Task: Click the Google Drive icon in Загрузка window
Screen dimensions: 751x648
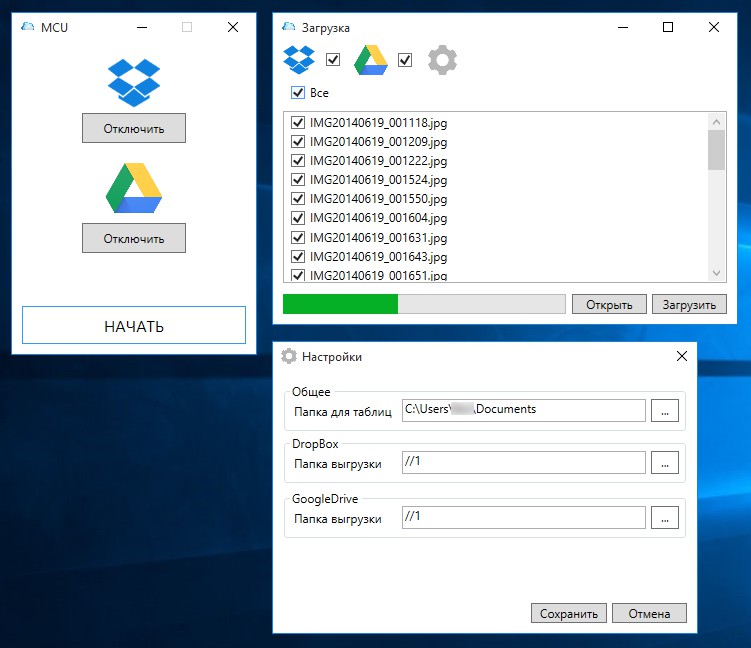Action: (371, 60)
